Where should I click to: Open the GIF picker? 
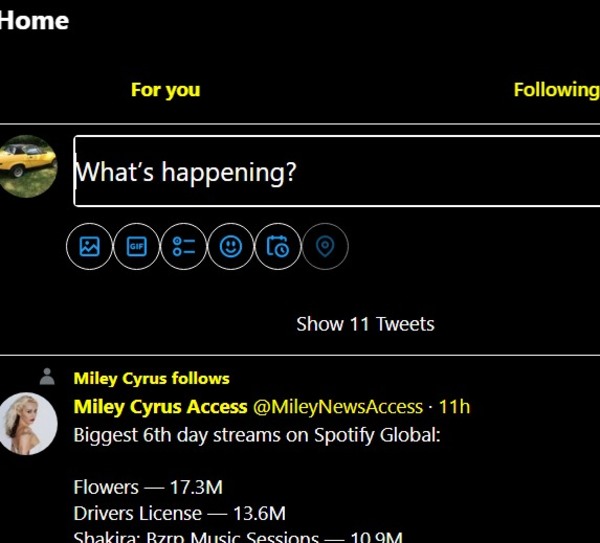pos(137,246)
